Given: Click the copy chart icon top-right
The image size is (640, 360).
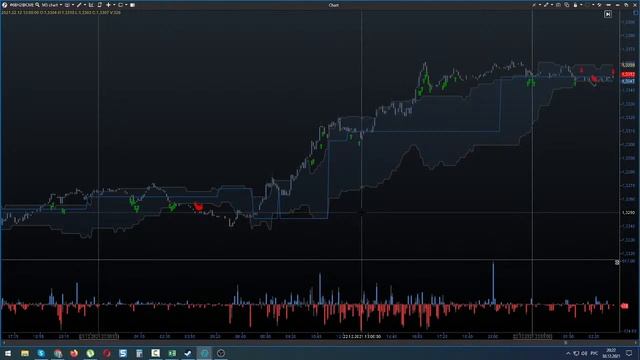Looking at the screenshot, I should [567, 5].
